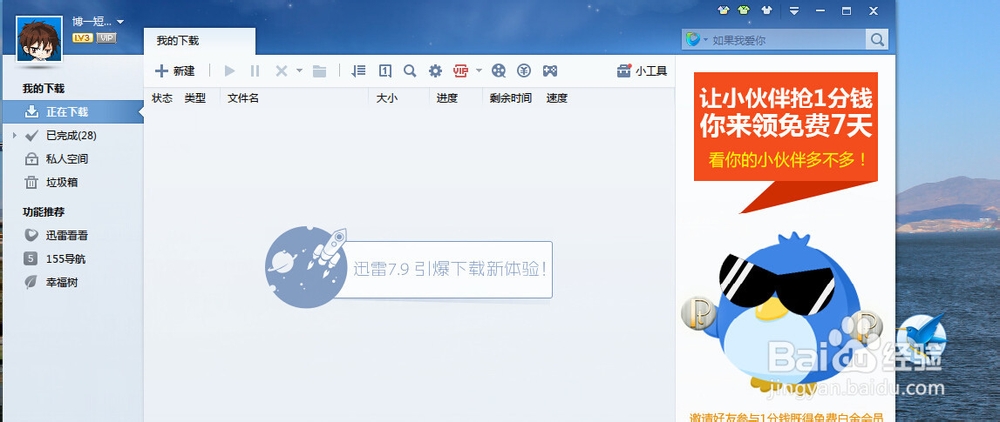Click the toolbar magnifier search icon
This screenshot has width=1000, height=422.
(410, 71)
